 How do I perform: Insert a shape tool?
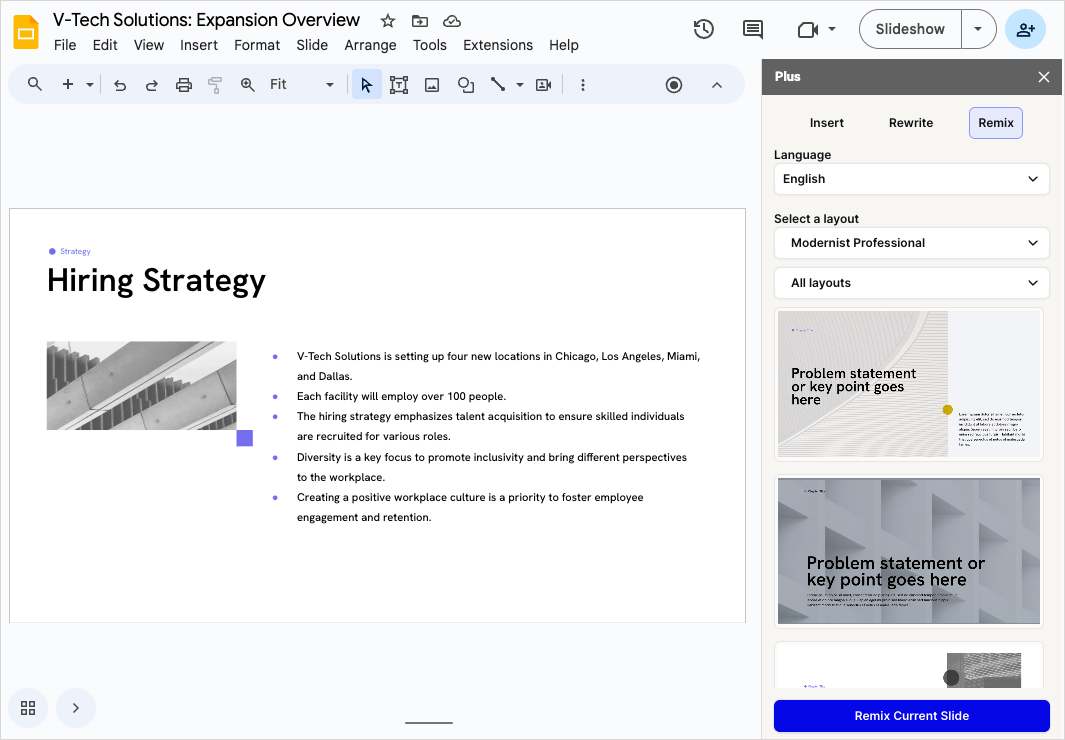click(466, 85)
